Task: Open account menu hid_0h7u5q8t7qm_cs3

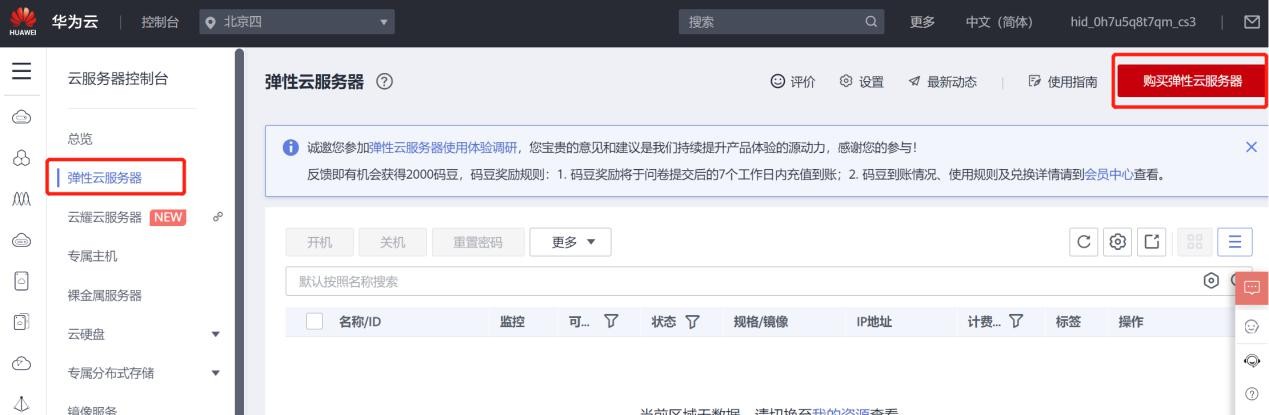Action: [x=1132, y=21]
